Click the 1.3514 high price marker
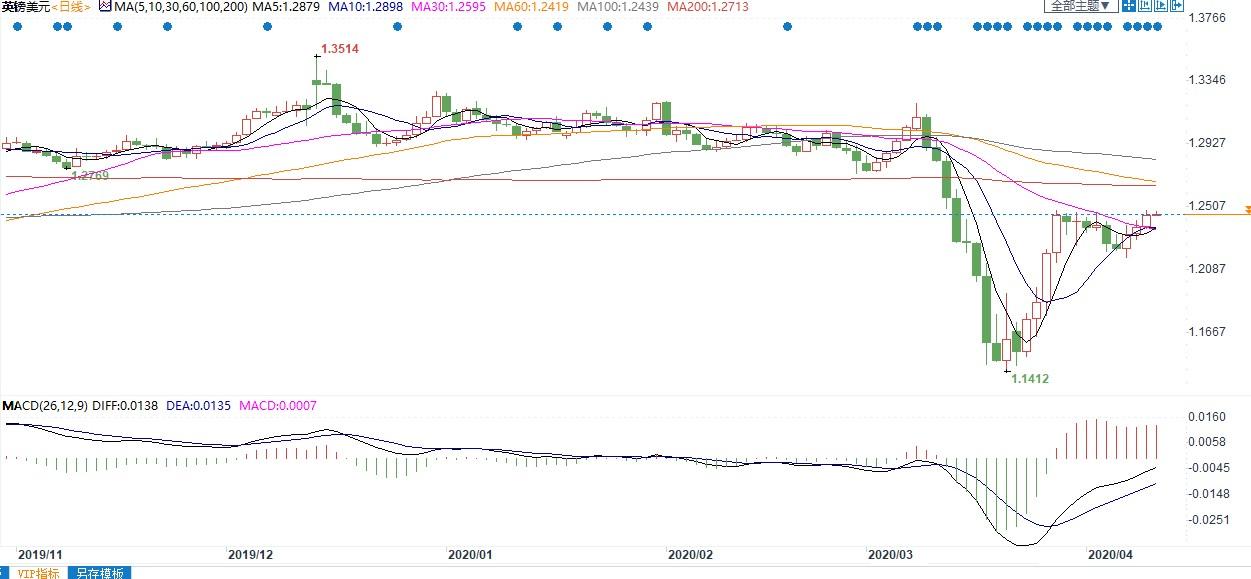The image size is (1251, 579). [x=339, y=48]
